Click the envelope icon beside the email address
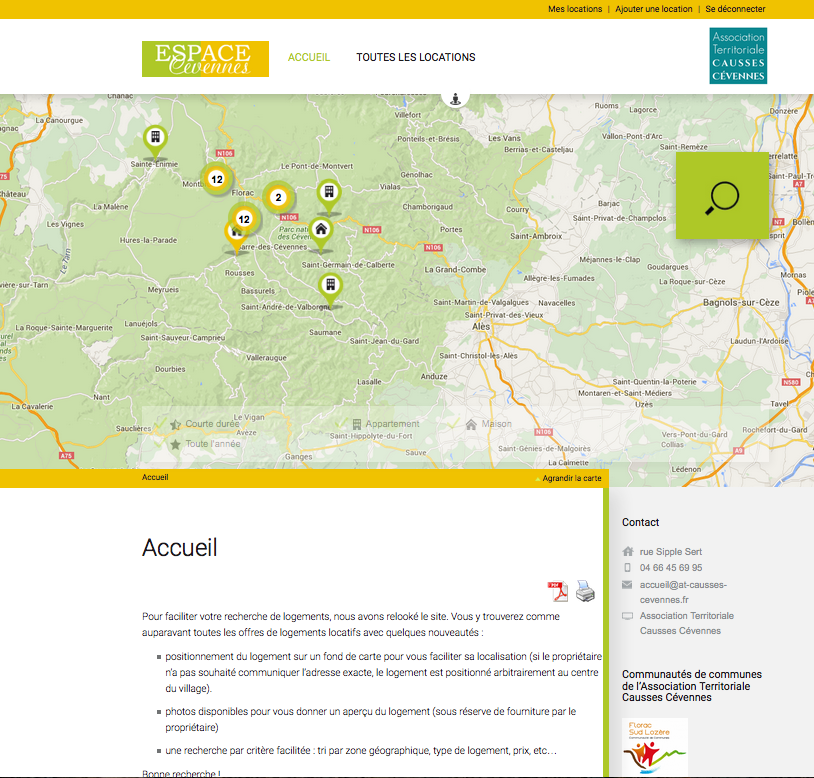This screenshot has width=814, height=778. tap(627, 585)
